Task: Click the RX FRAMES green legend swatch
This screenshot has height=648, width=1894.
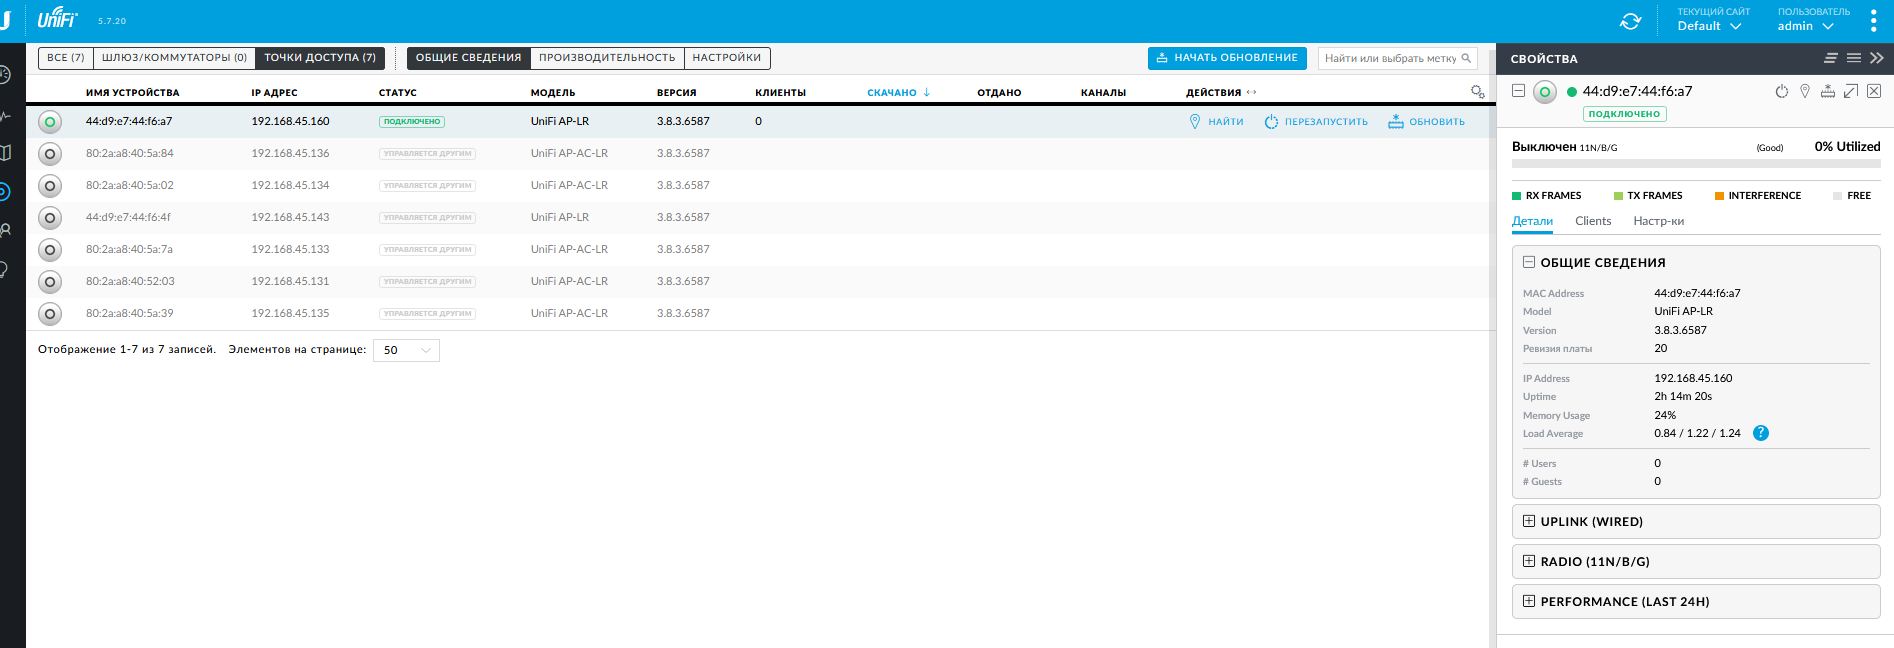Action: click(1517, 196)
